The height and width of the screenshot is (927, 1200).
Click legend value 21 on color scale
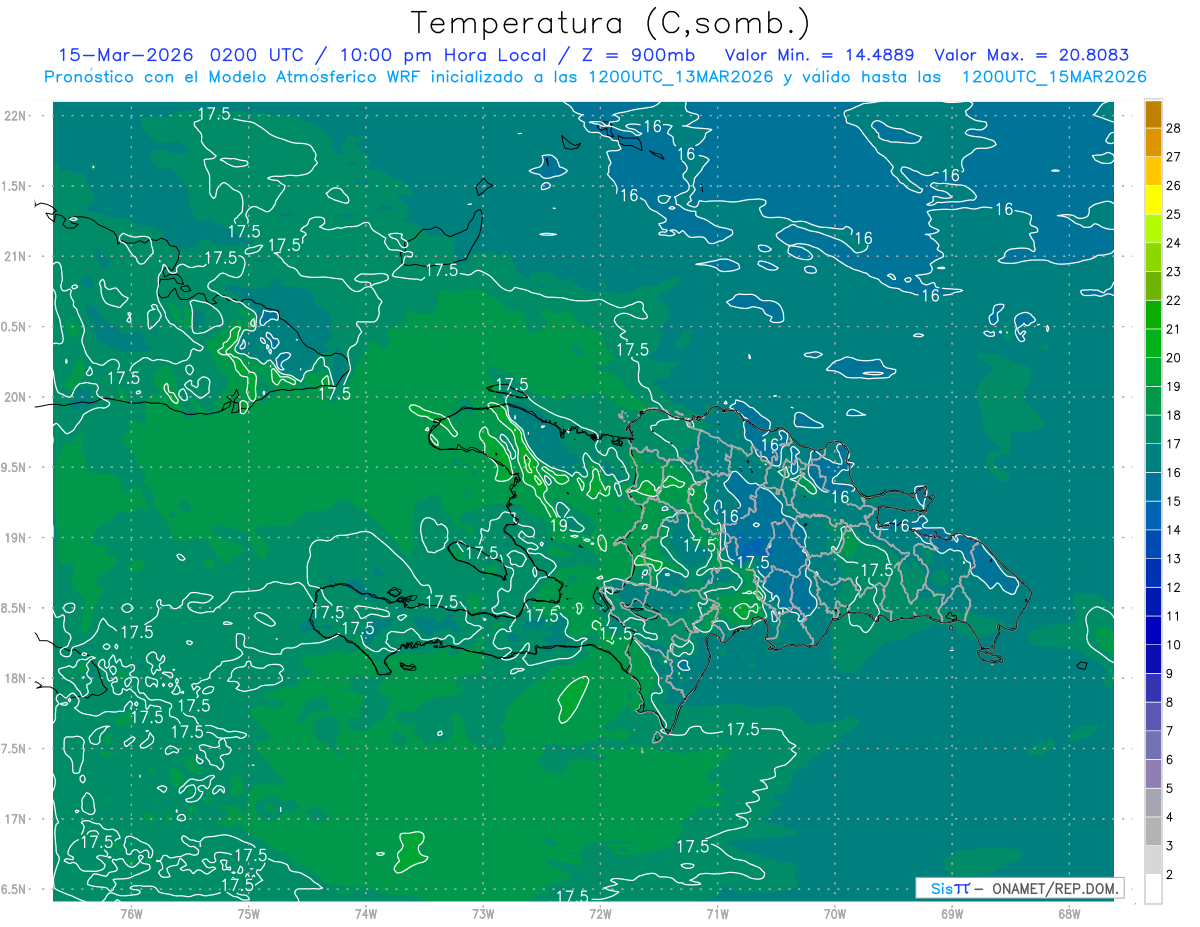[x=1173, y=329]
